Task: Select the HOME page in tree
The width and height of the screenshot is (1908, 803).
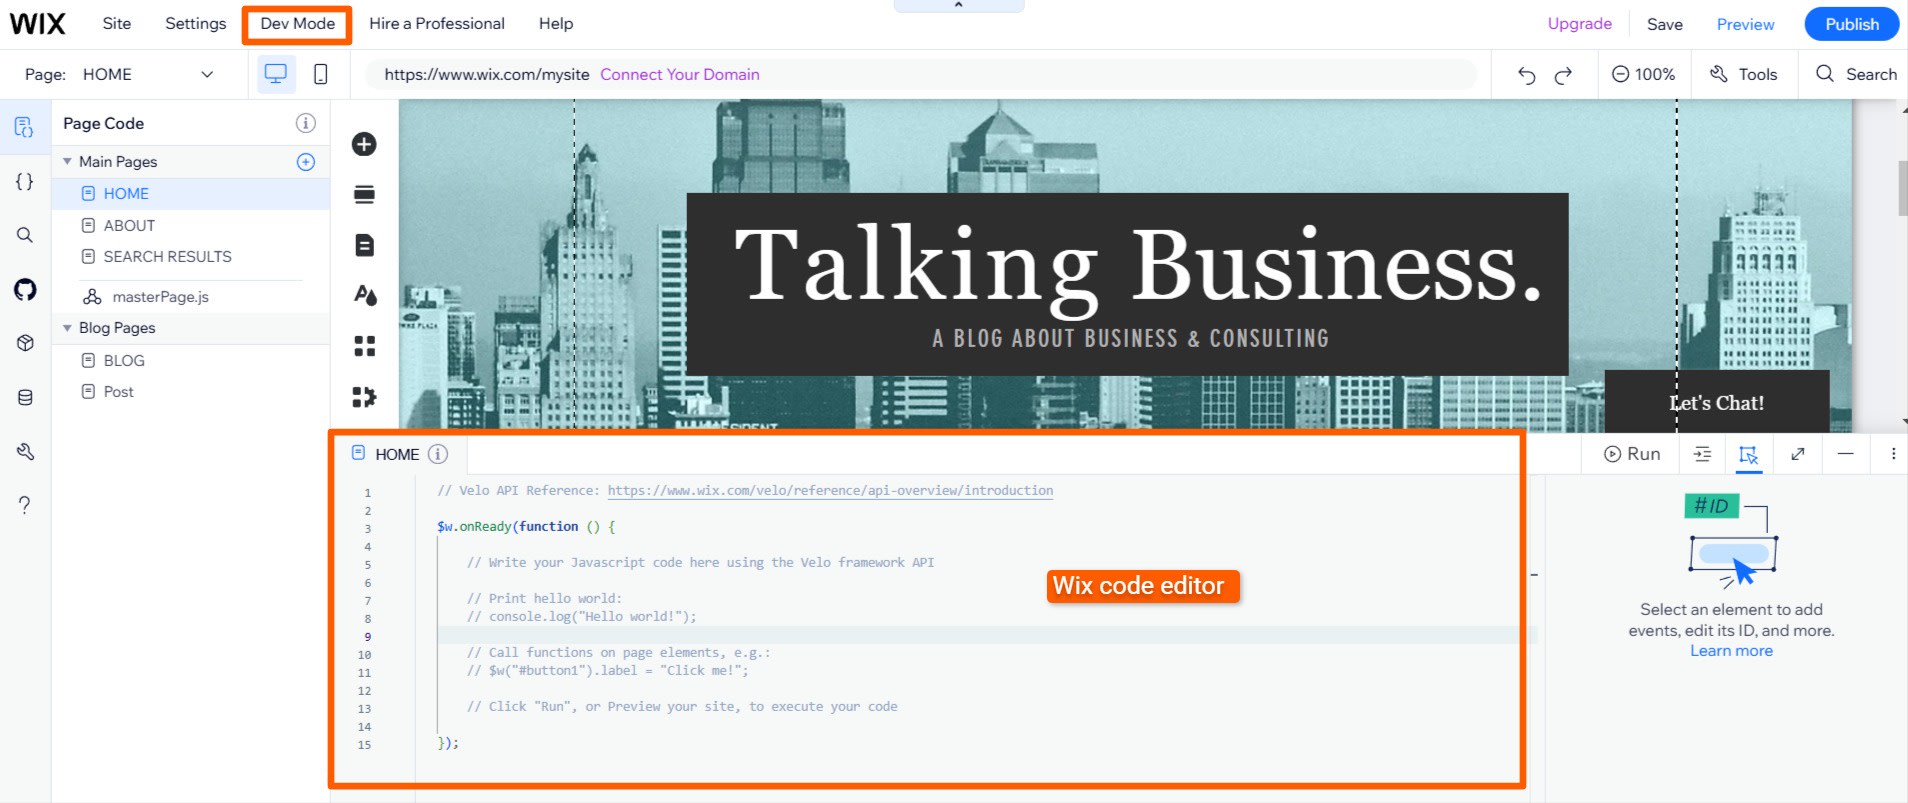Action: [191, 194]
